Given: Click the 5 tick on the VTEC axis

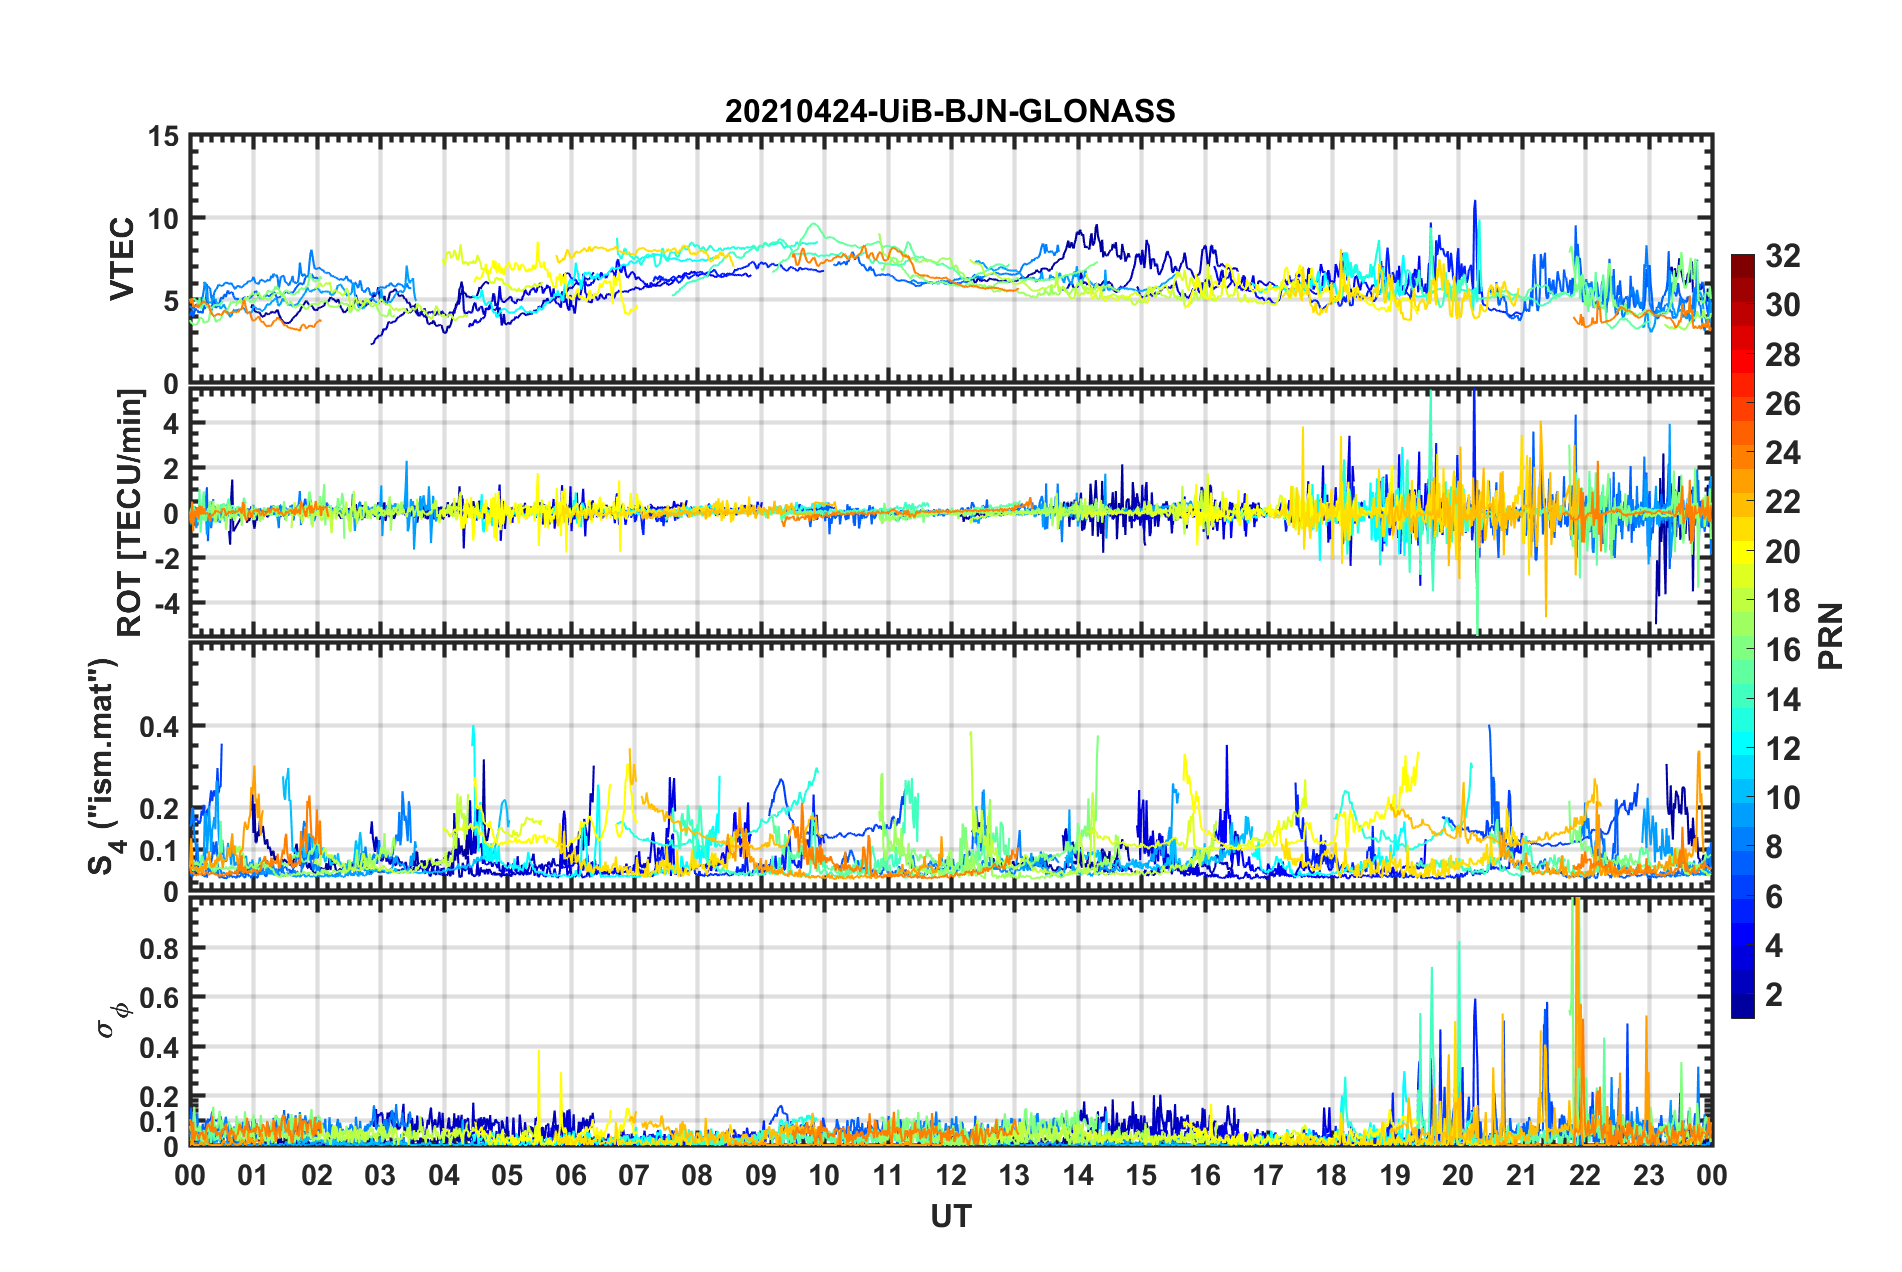Looking at the screenshot, I should click(x=171, y=301).
